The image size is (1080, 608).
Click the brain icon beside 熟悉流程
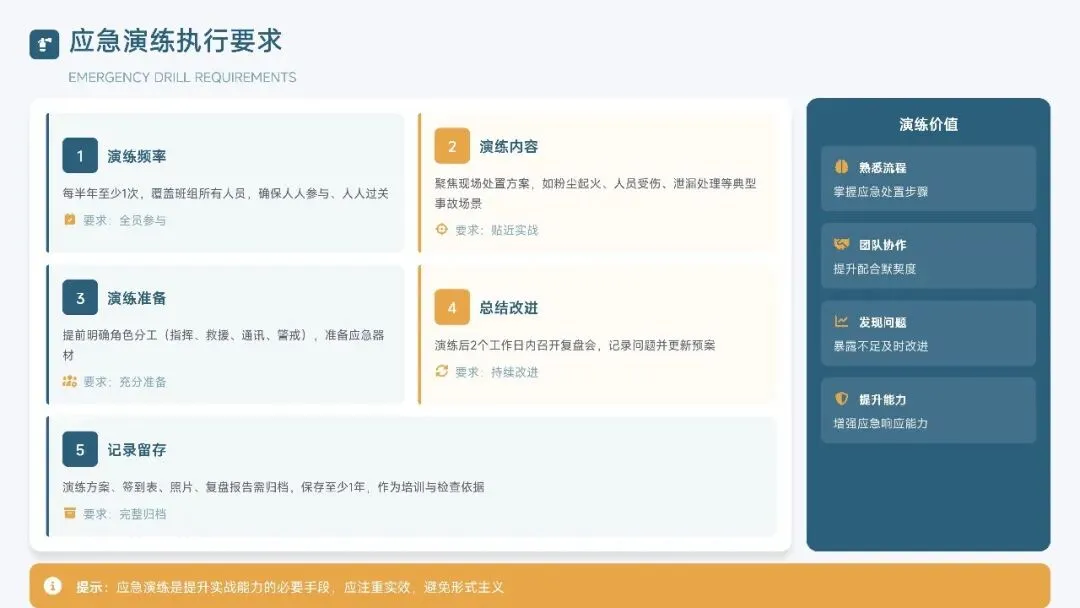tap(841, 167)
